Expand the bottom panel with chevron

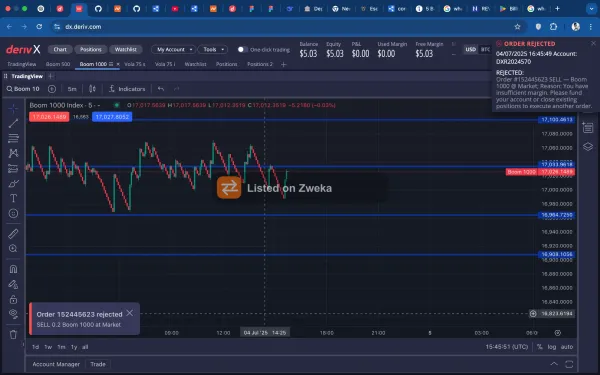pyautogui.click(x=554, y=364)
